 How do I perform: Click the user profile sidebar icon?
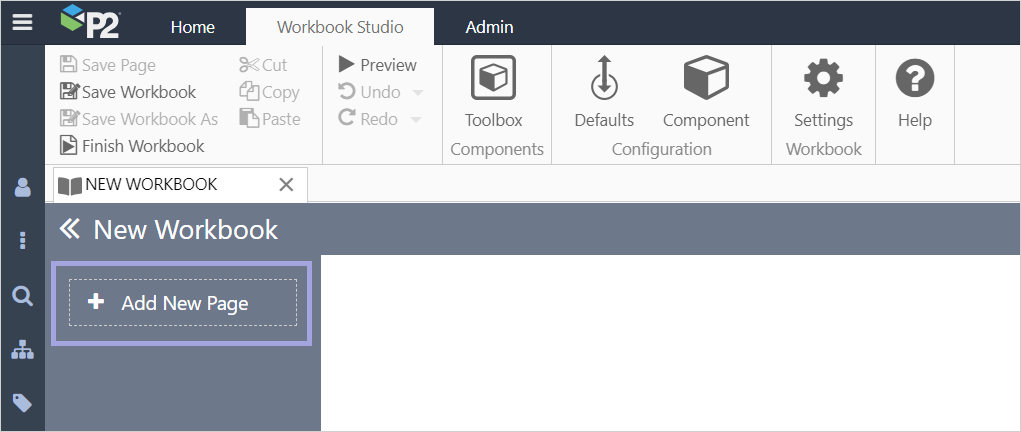pos(22,187)
